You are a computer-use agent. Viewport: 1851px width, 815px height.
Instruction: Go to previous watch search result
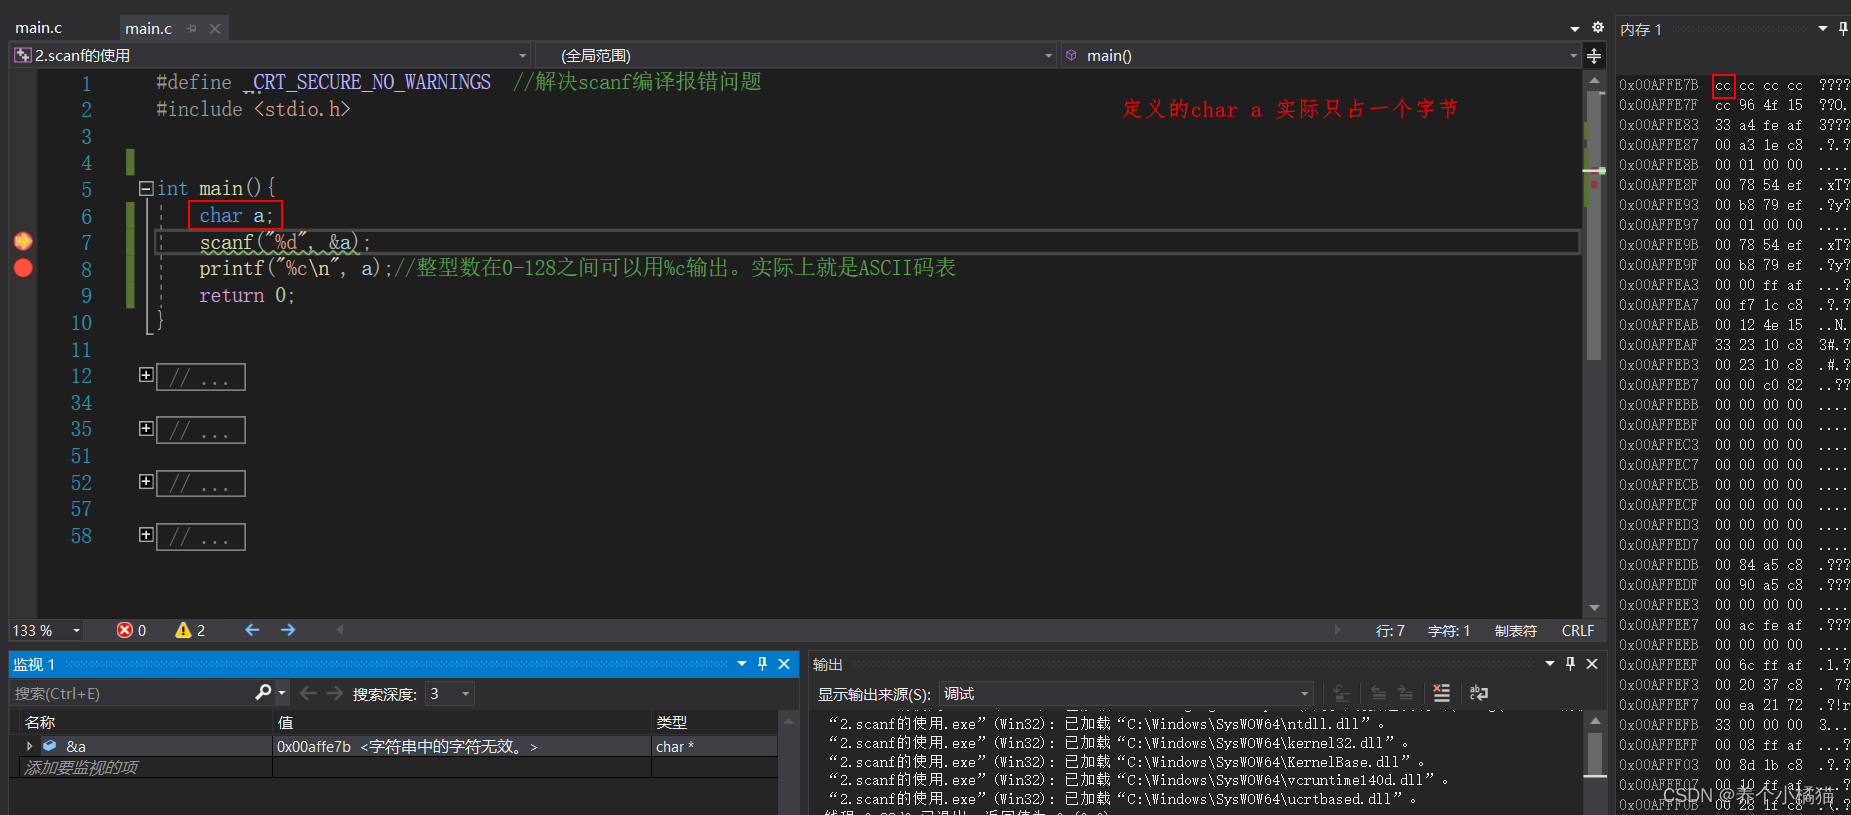click(x=308, y=693)
